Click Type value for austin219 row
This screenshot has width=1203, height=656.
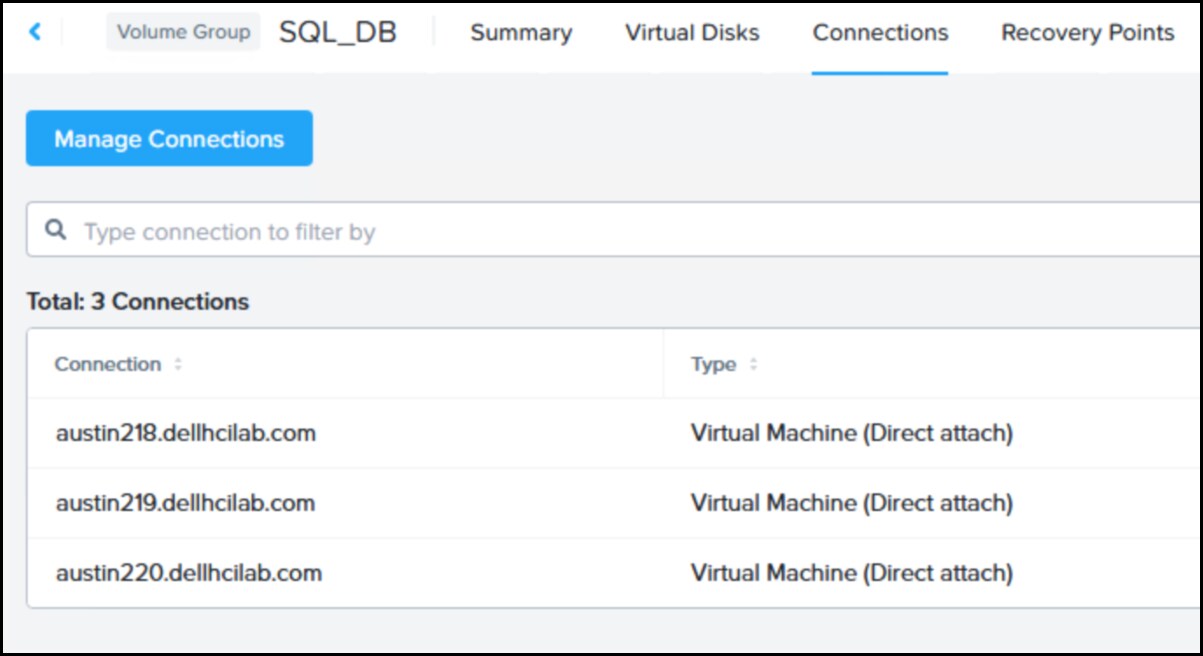click(852, 503)
